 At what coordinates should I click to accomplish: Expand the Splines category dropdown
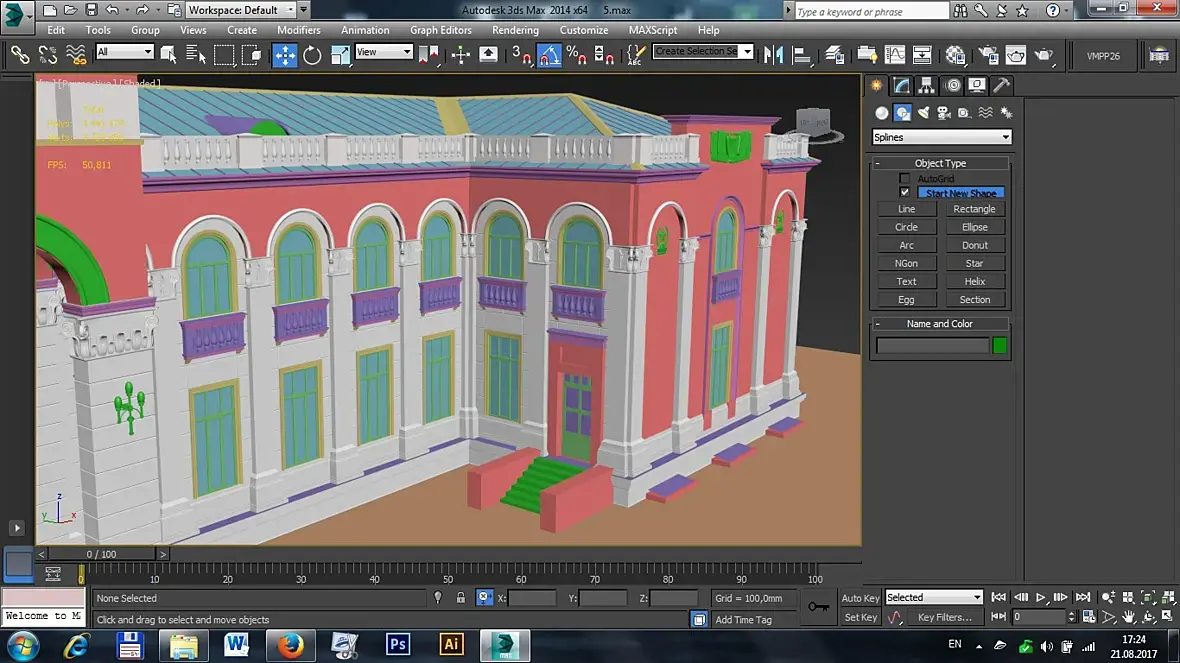tap(941, 137)
